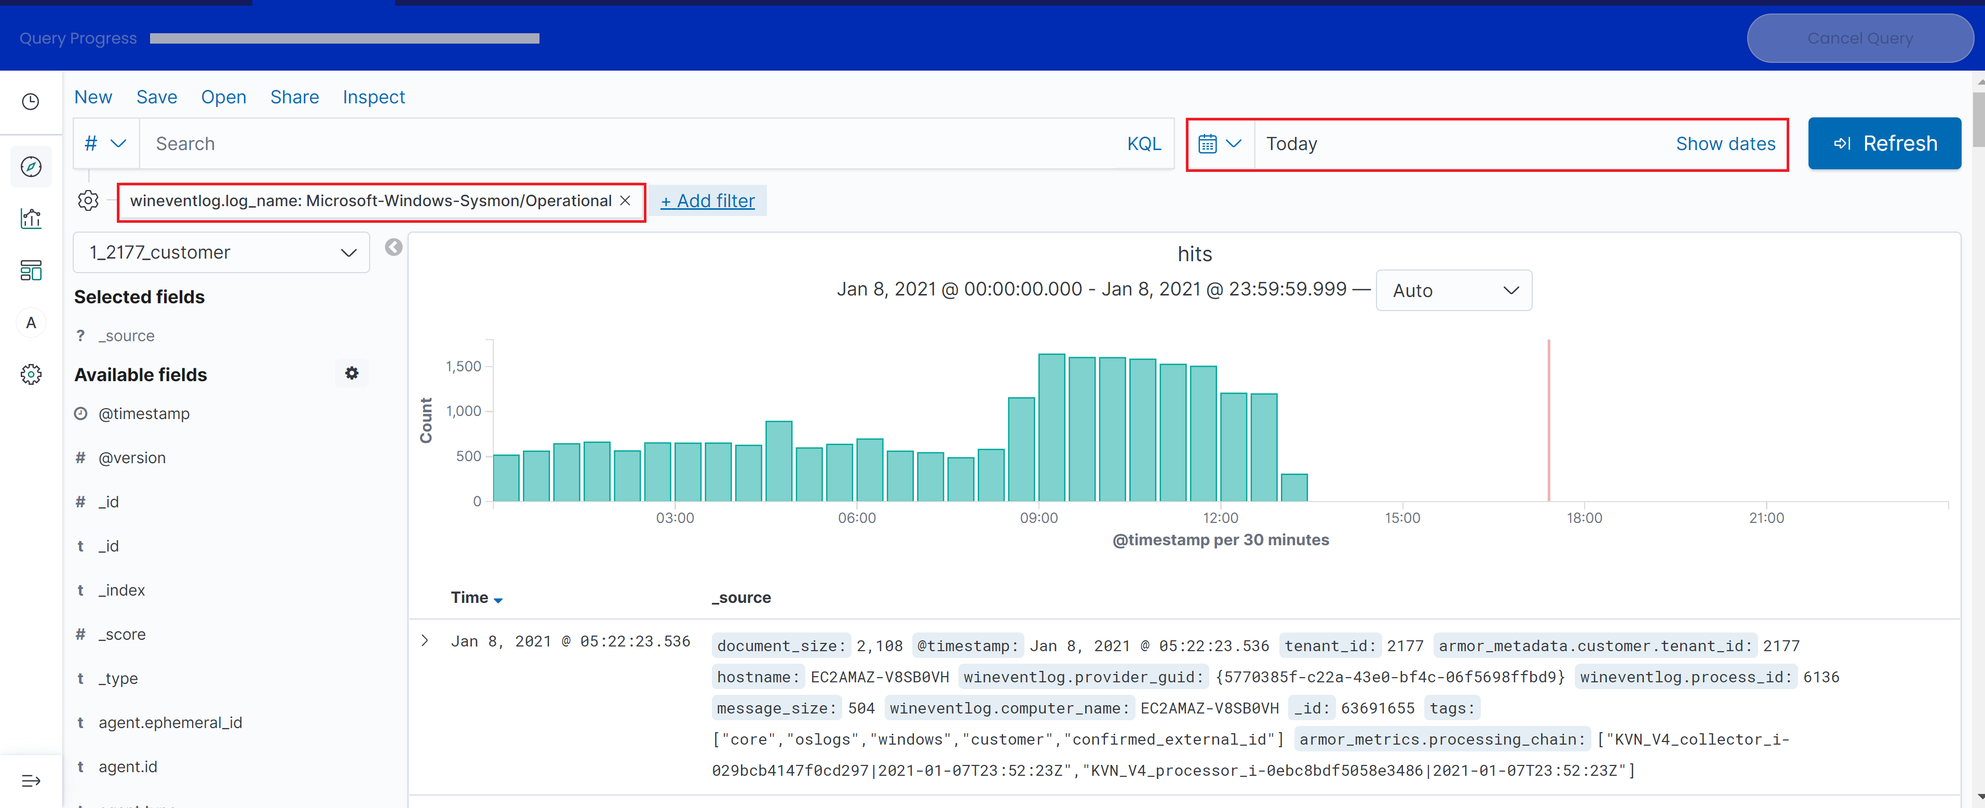Open Dashboard icon in left sidebar
1985x808 pixels.
pos(31,270)
